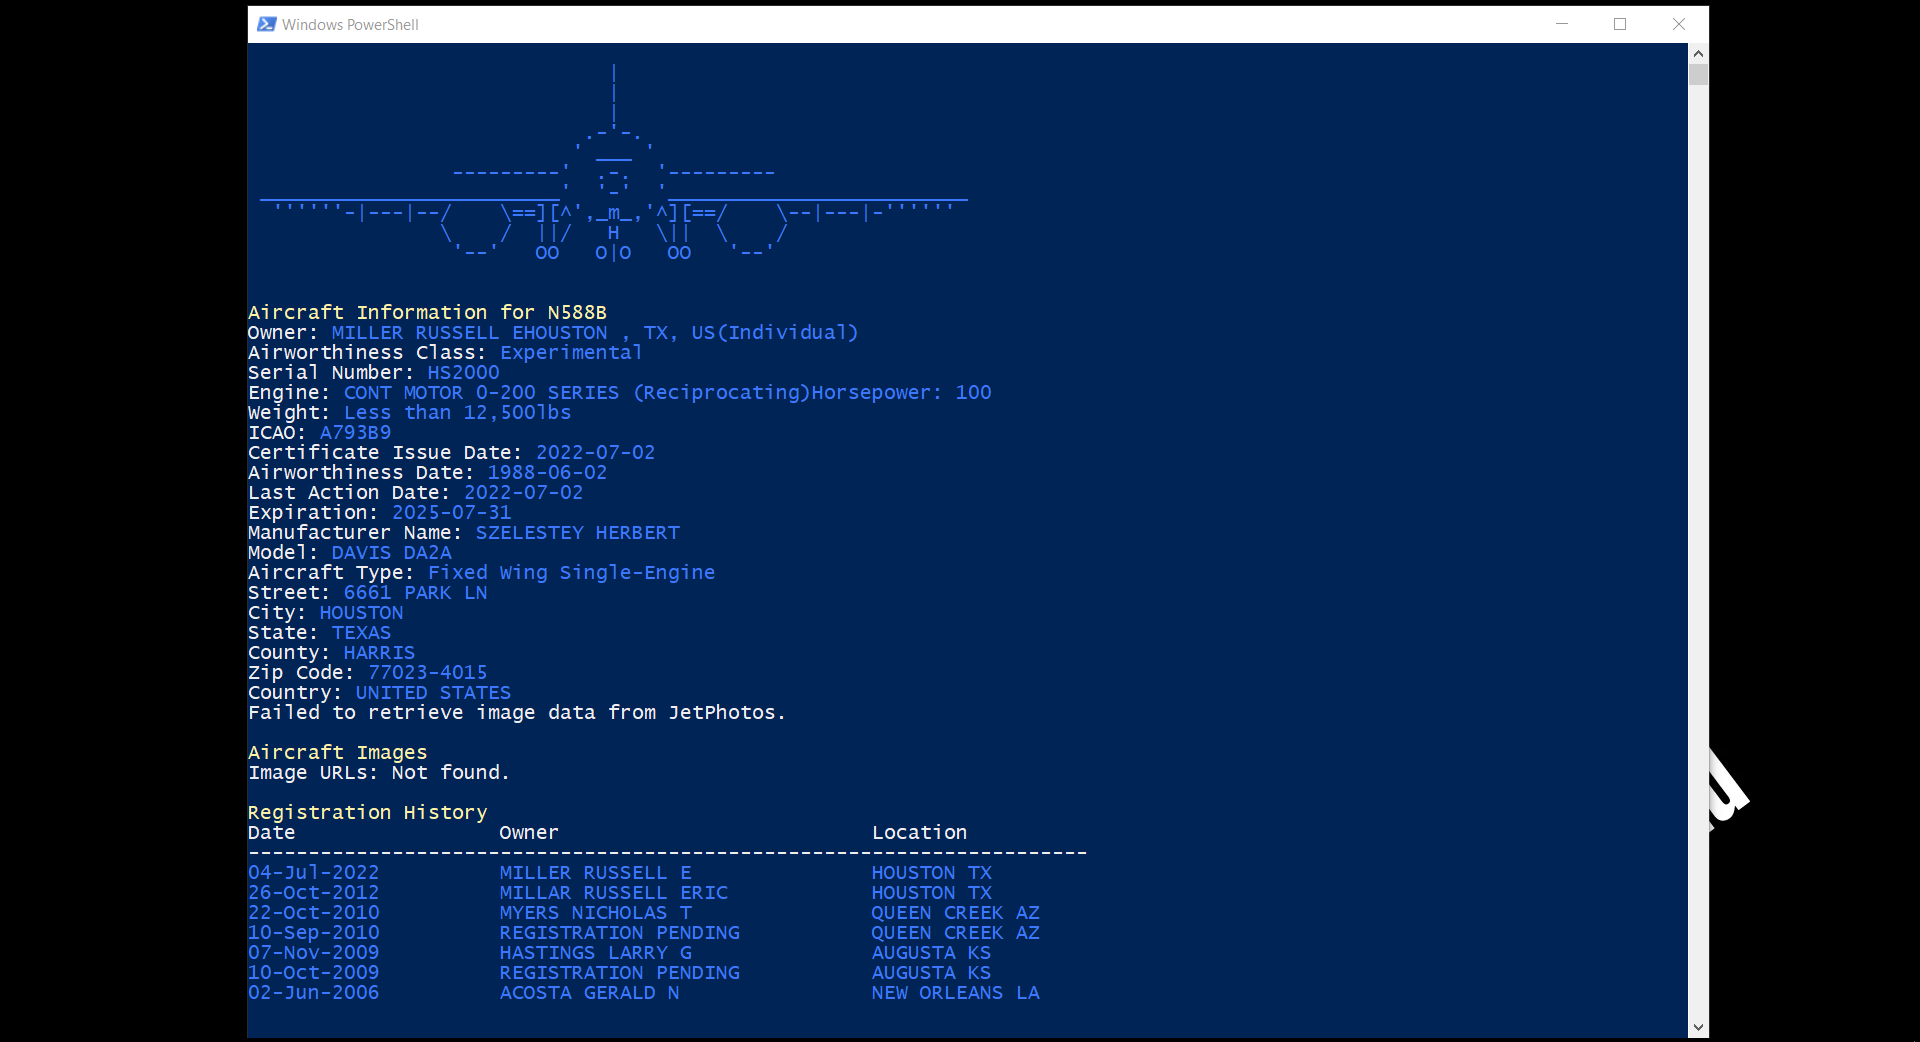Click the 'Image URLs: Not found.' line

click(379, 773)
